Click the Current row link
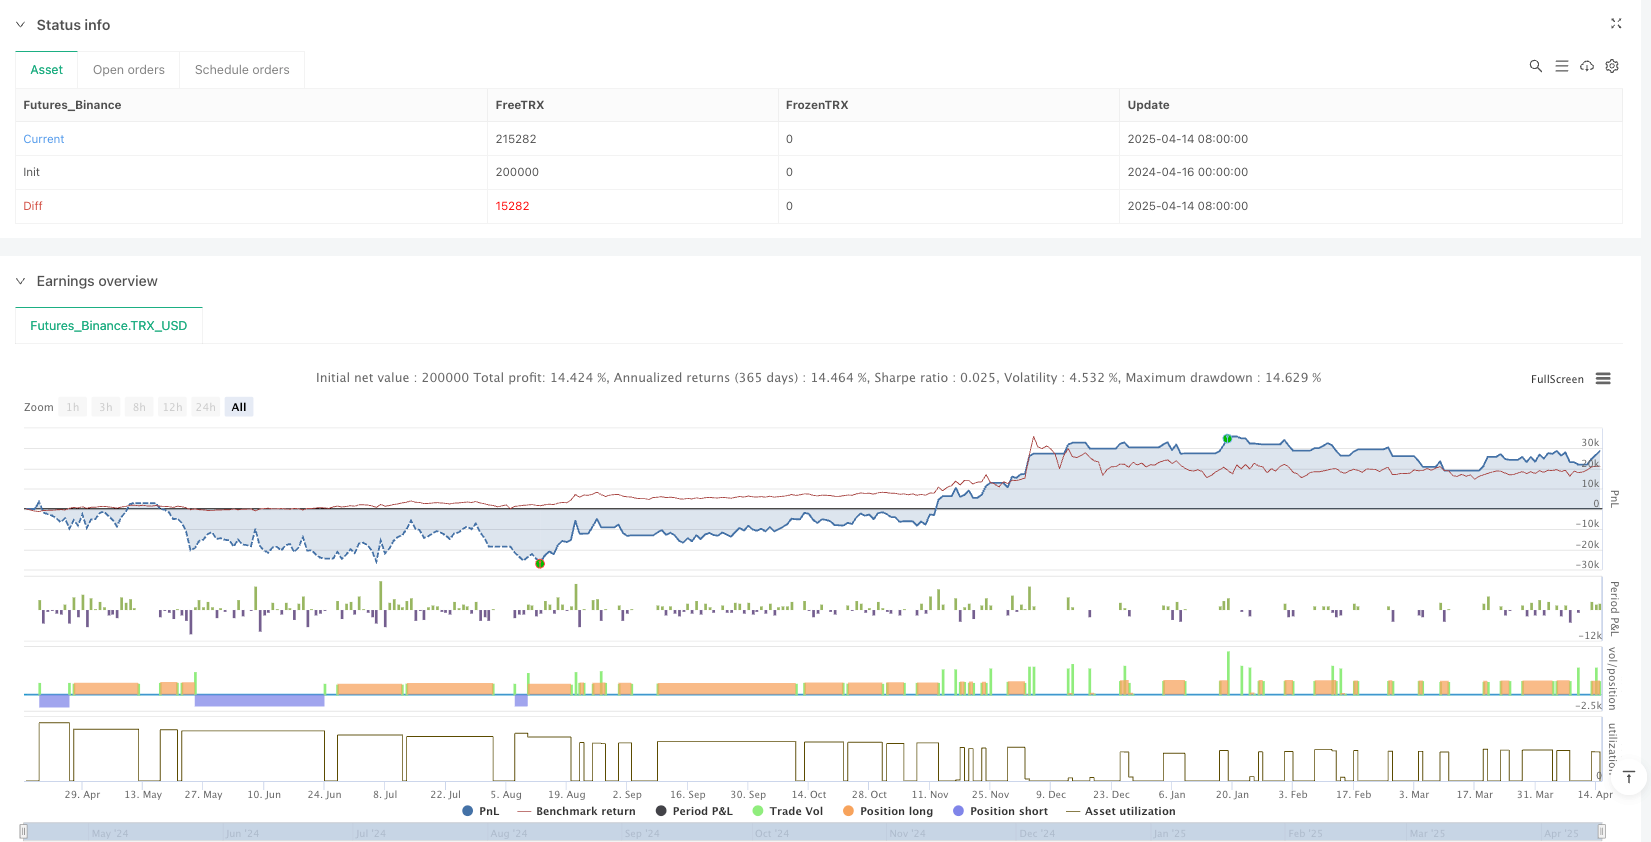This screenshot has height=842, width=1651. click(44, 139)
